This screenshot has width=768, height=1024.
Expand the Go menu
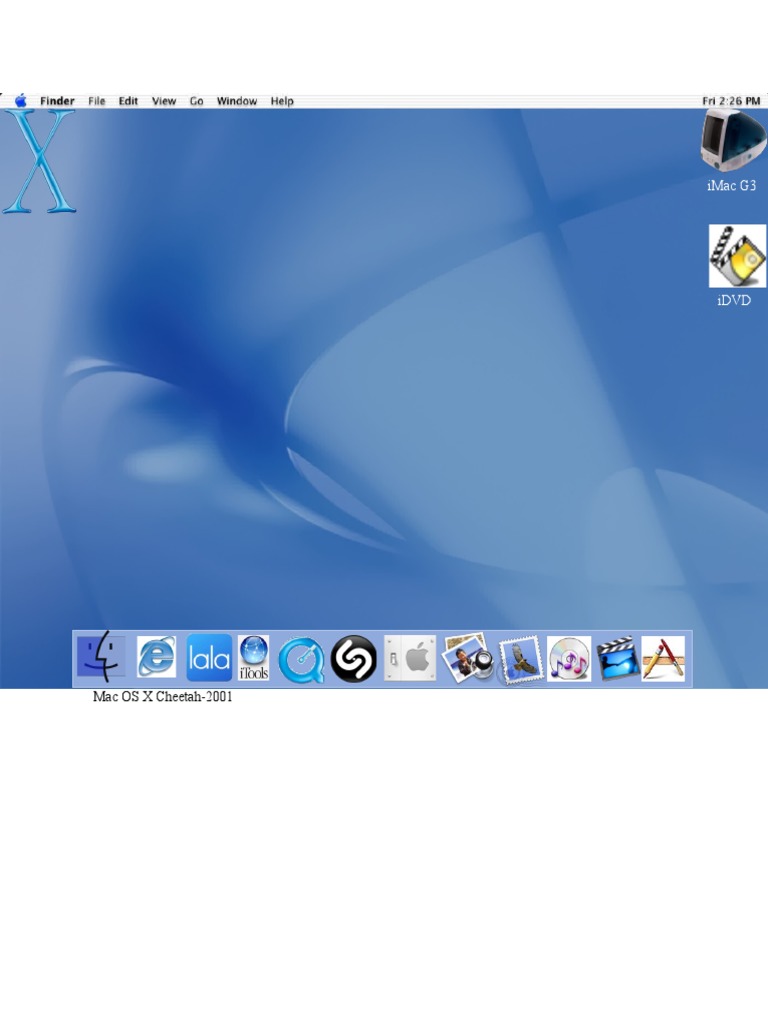(x=197, y=101)
